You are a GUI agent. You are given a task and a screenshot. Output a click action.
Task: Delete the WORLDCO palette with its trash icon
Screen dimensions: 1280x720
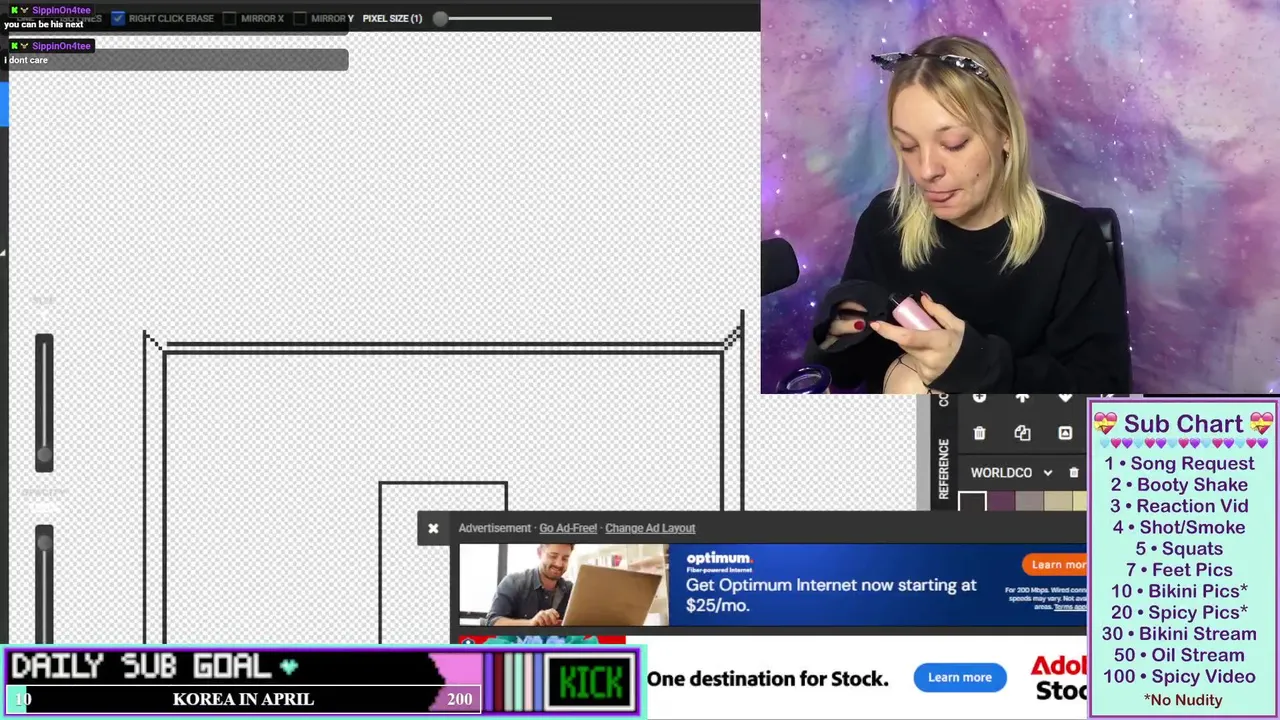(1074, 473)
